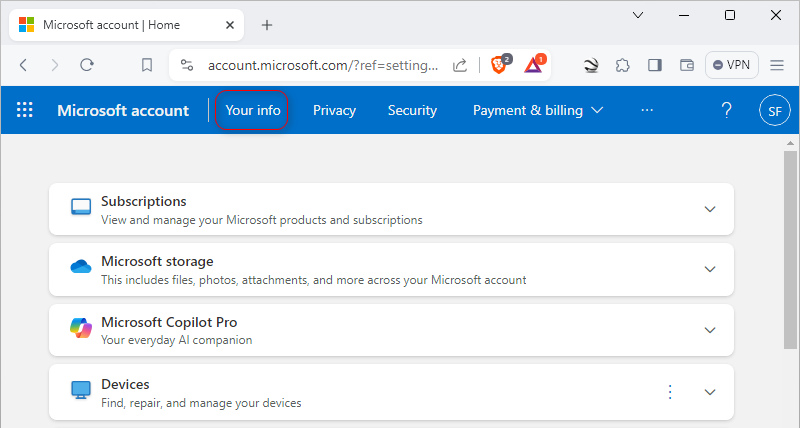Open the Microsoft apps grid launcher
Viewport: 800px width, 428px height.
[24, 110]
